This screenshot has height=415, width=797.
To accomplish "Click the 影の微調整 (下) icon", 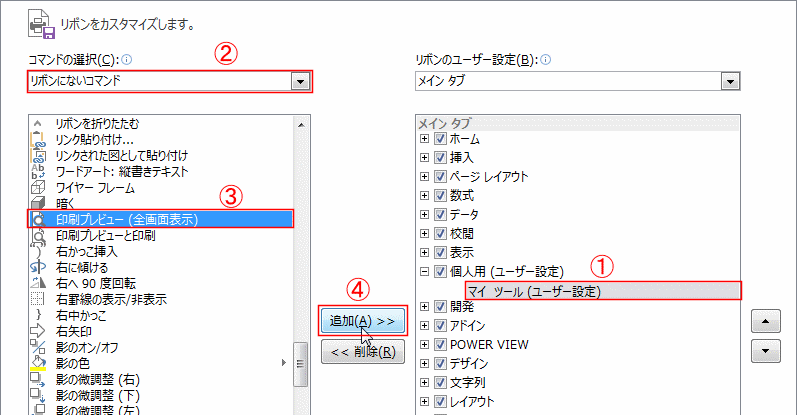I will [38, 395].
